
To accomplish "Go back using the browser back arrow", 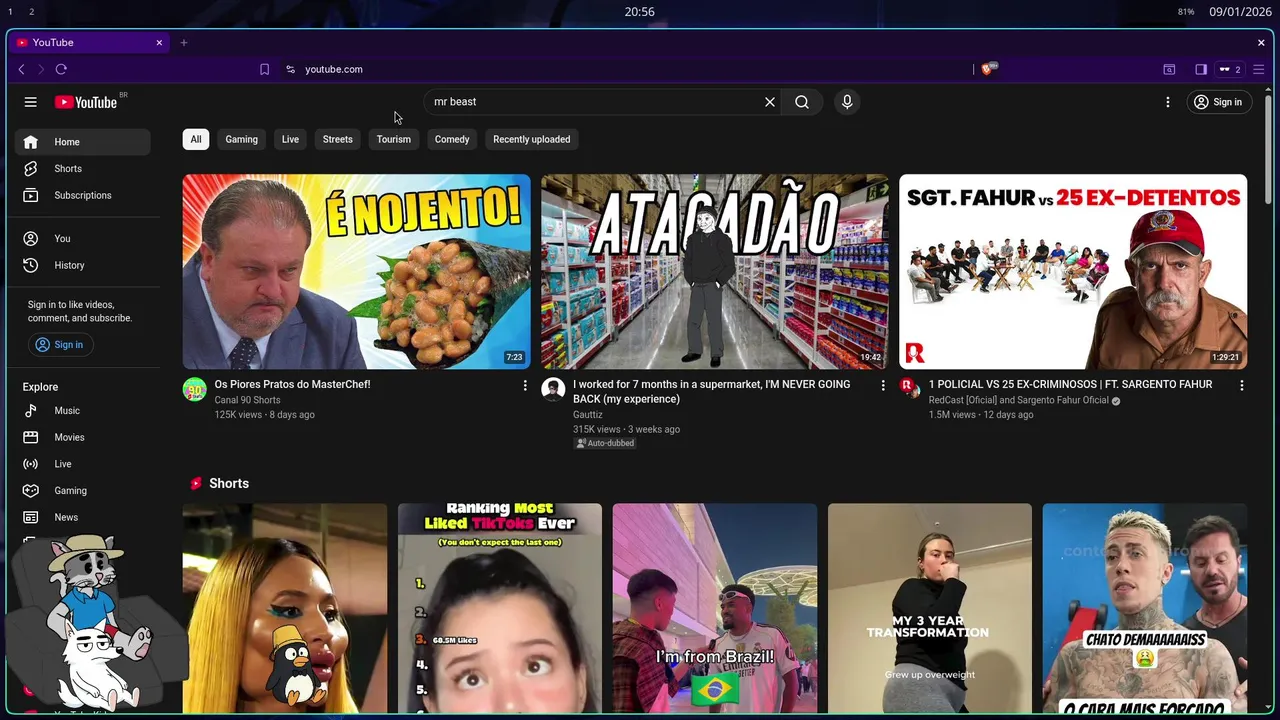I will pos(22,69).
